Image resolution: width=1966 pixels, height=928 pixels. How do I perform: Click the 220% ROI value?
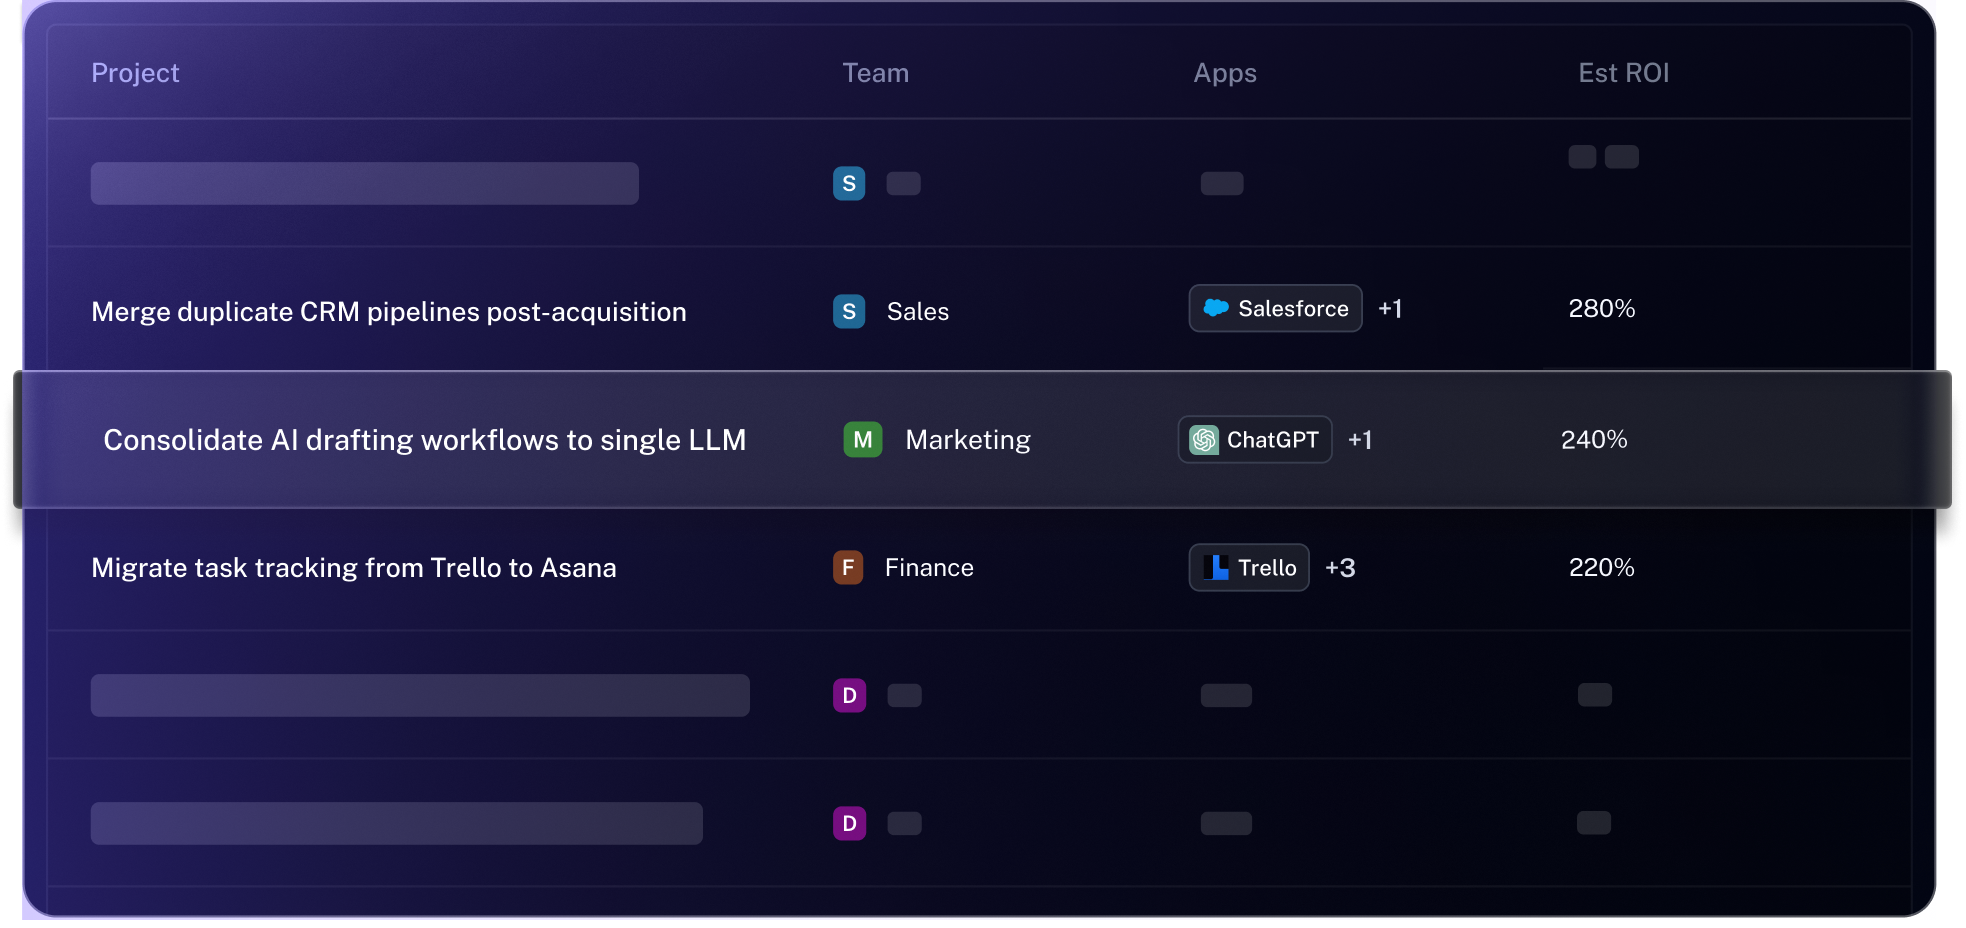pos(1602,568)
